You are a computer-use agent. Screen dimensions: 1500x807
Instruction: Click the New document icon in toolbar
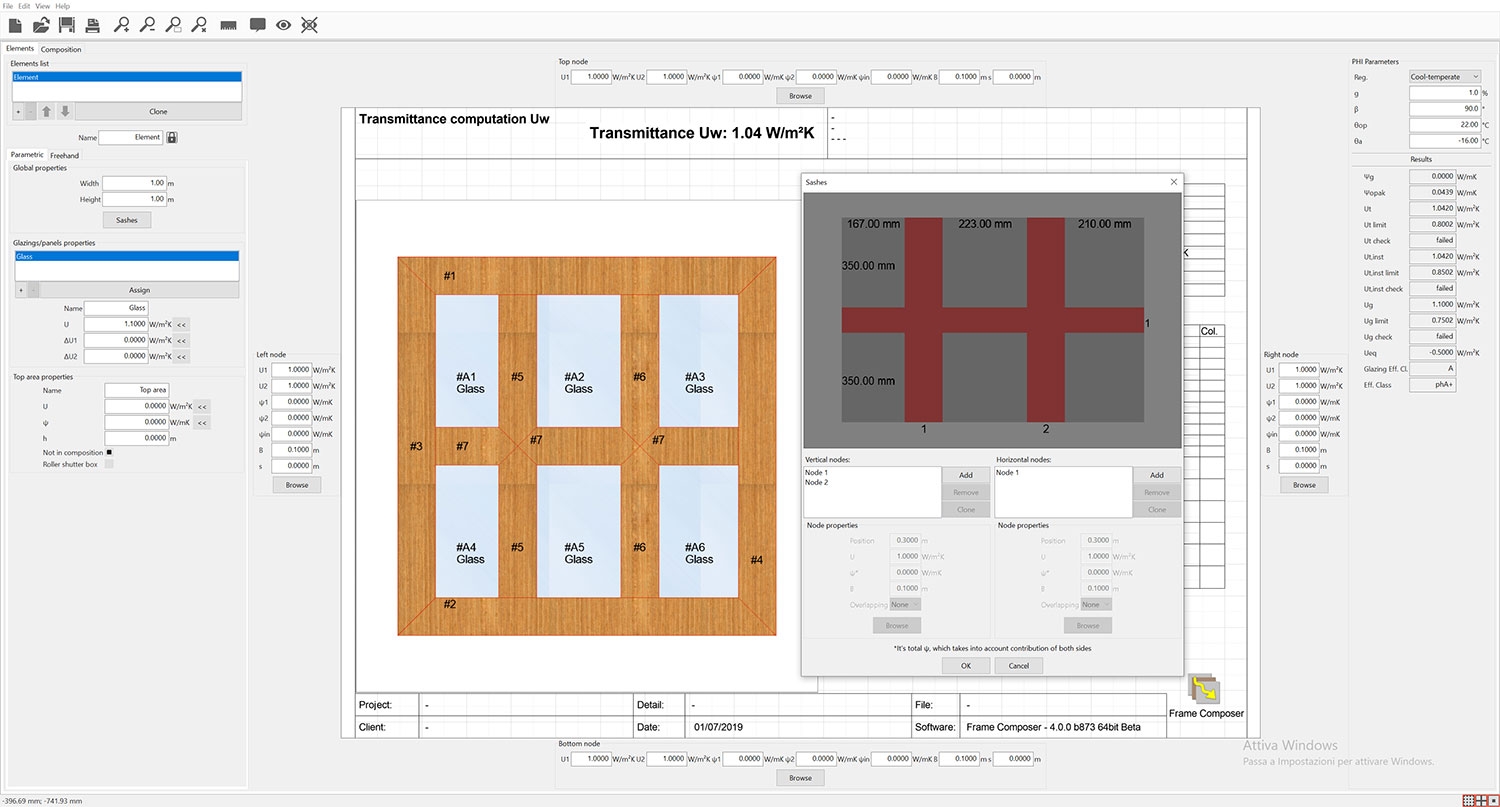[16, 24]
